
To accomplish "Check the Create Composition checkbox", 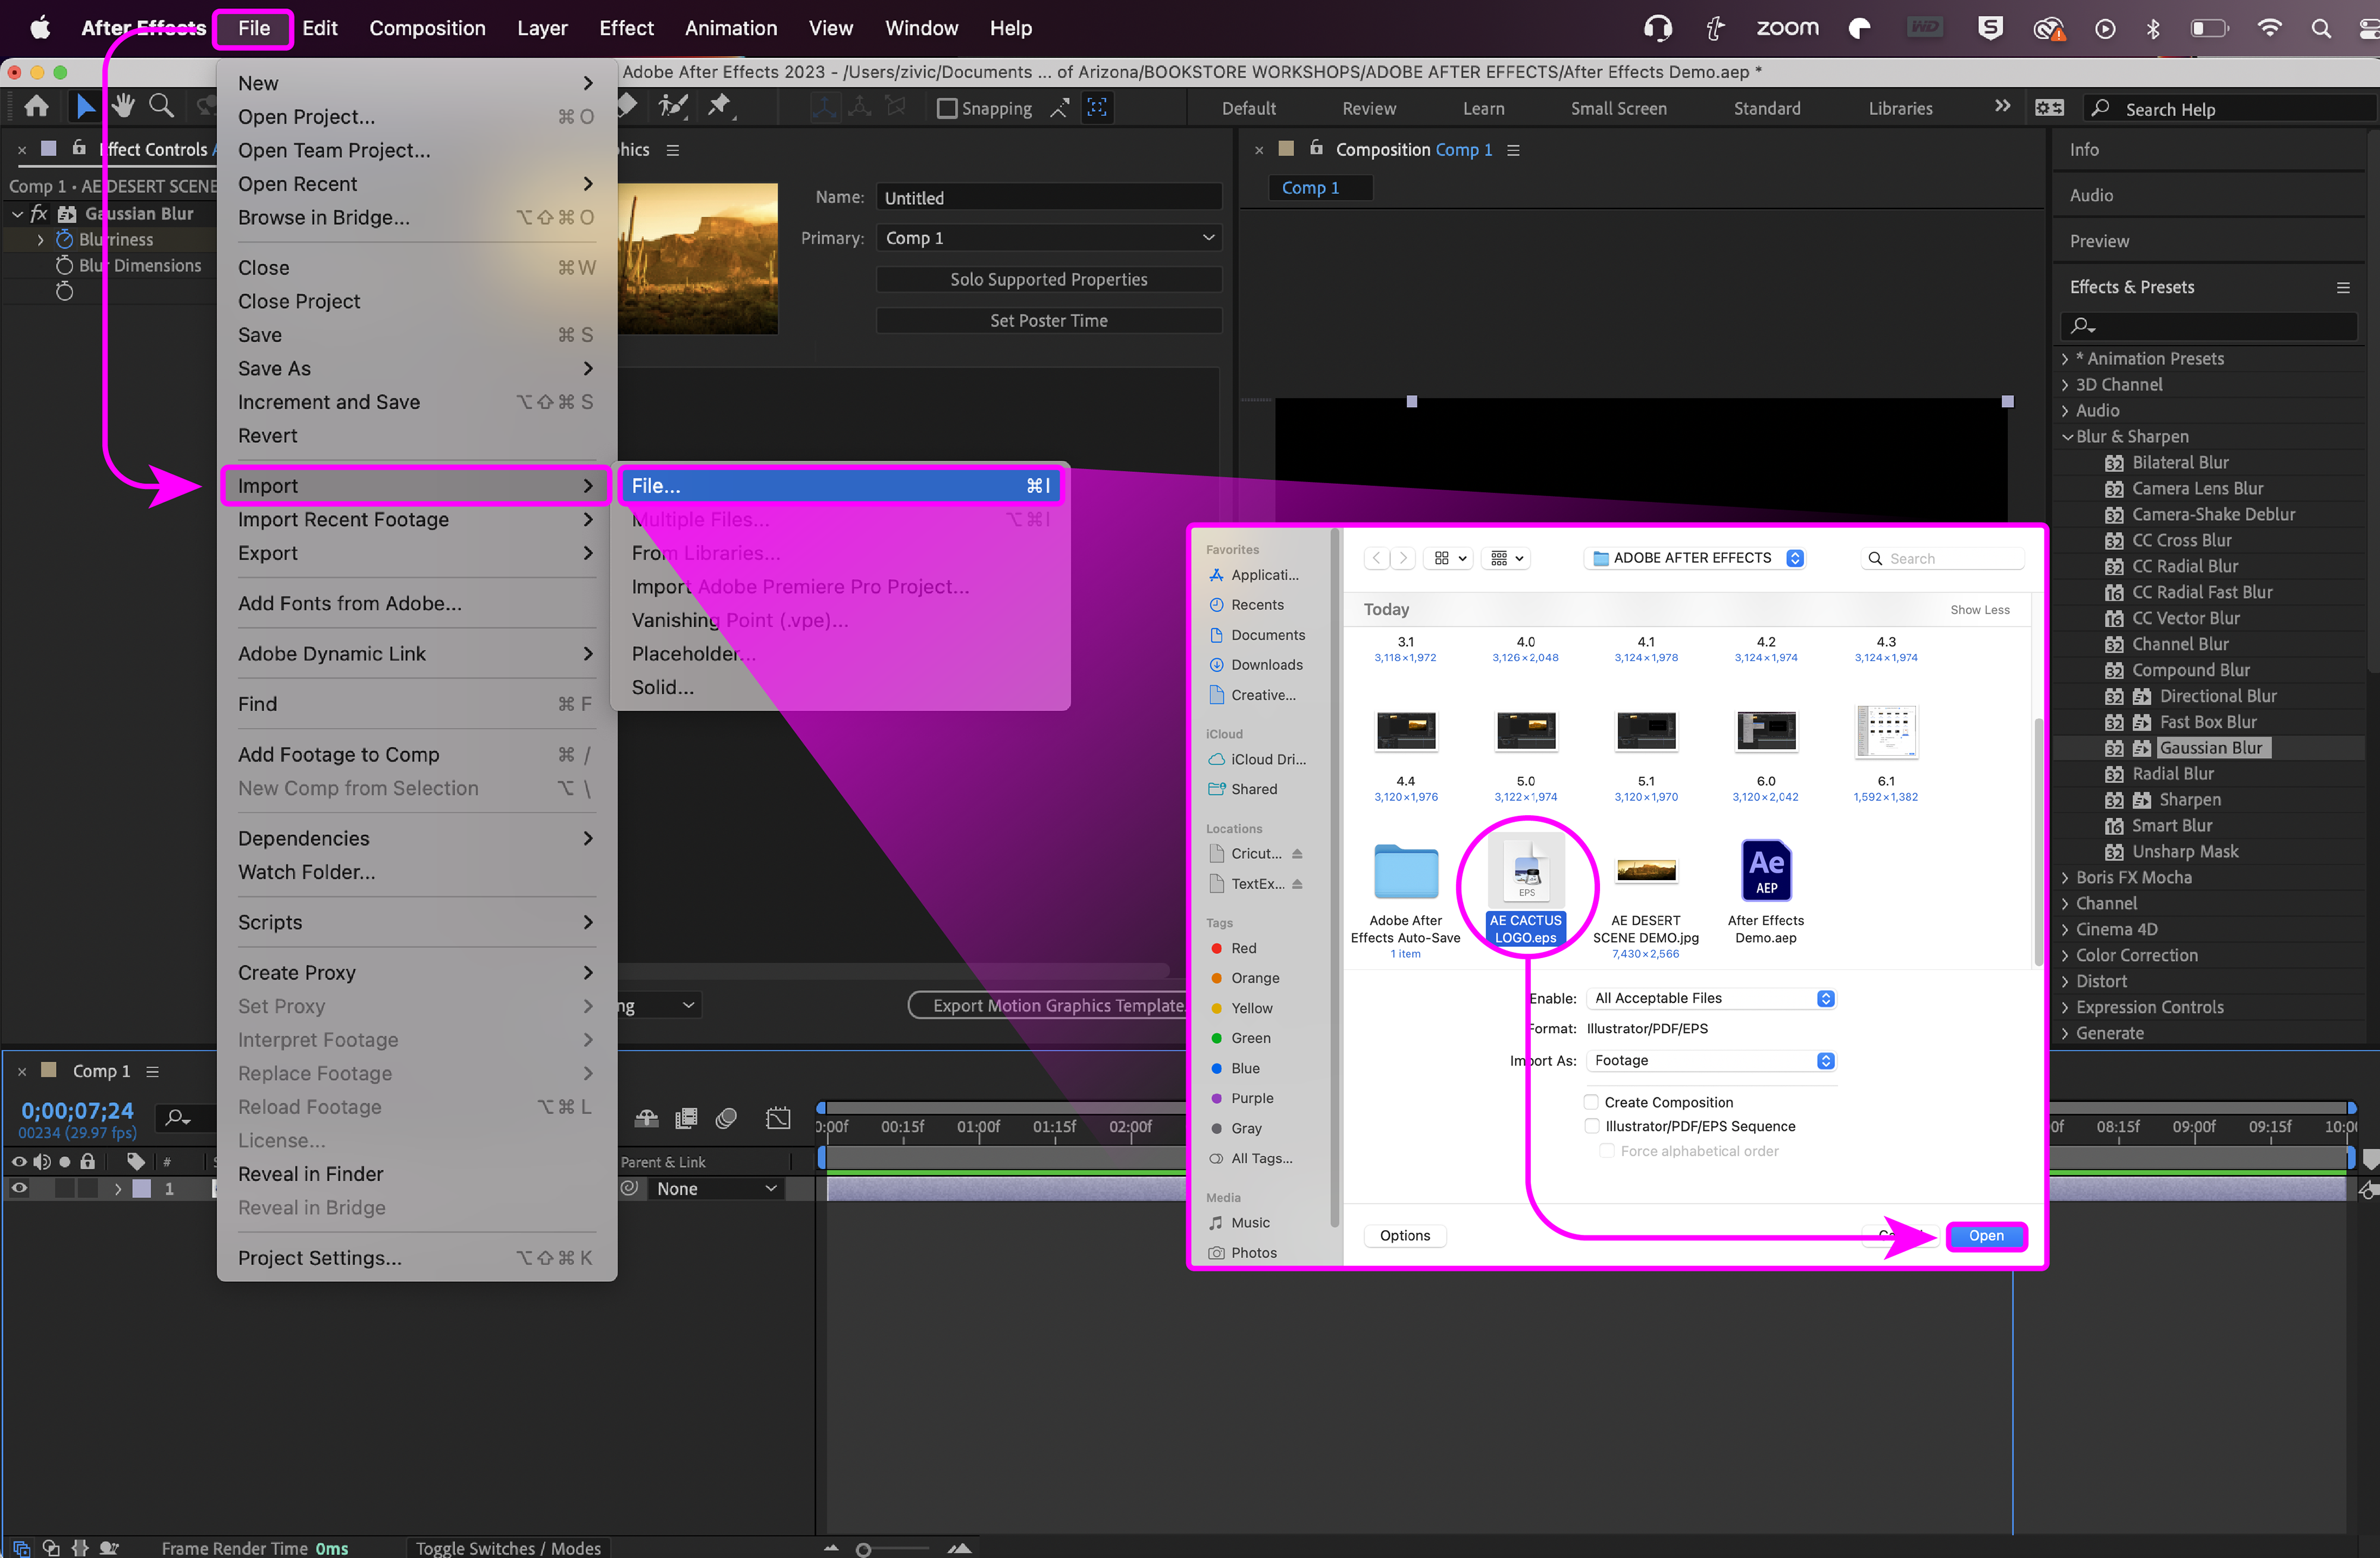I will pyautogui.click(x=1591, y=1102).
